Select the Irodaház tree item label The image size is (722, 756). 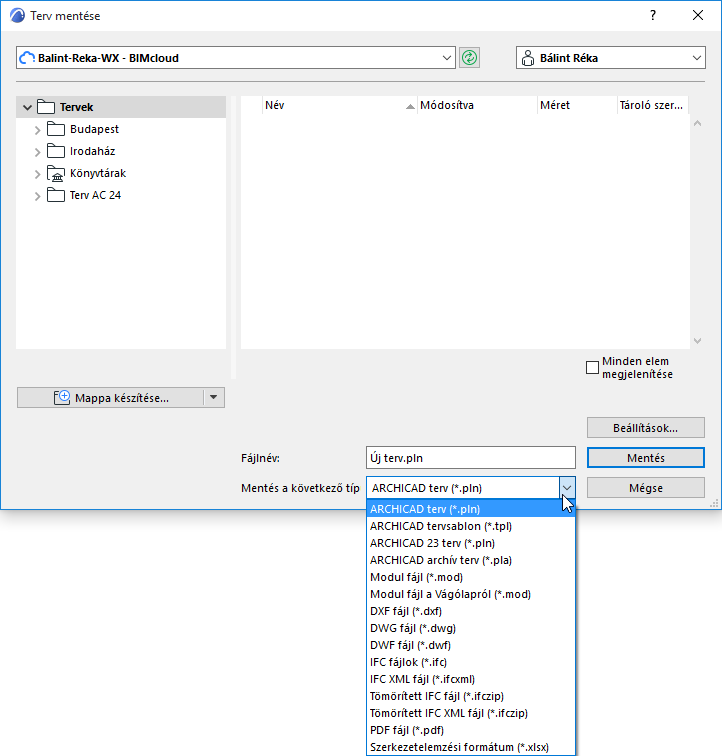point(93,151)
